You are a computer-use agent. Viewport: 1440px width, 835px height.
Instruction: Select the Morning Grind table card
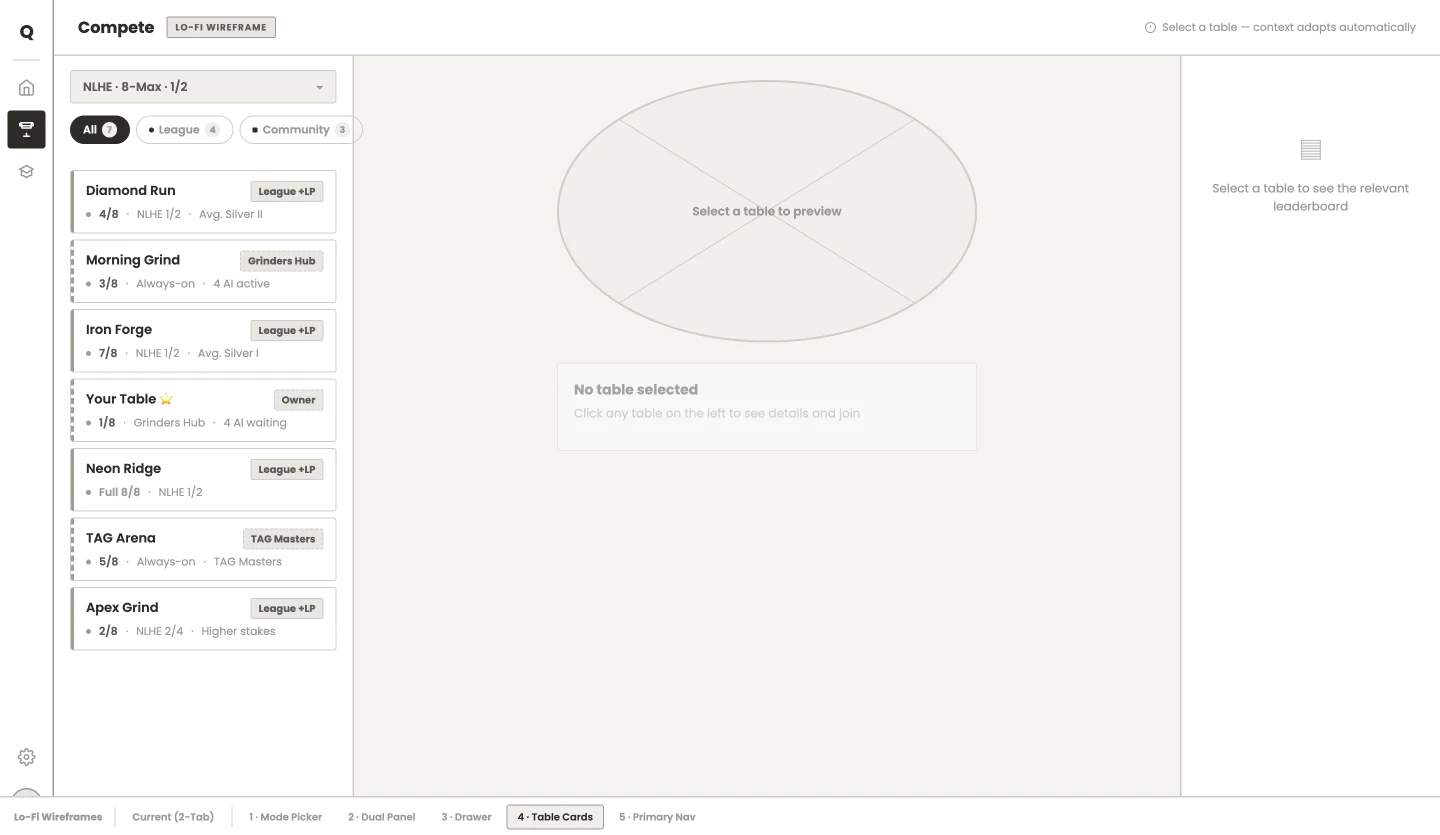(x=203, y=271)
